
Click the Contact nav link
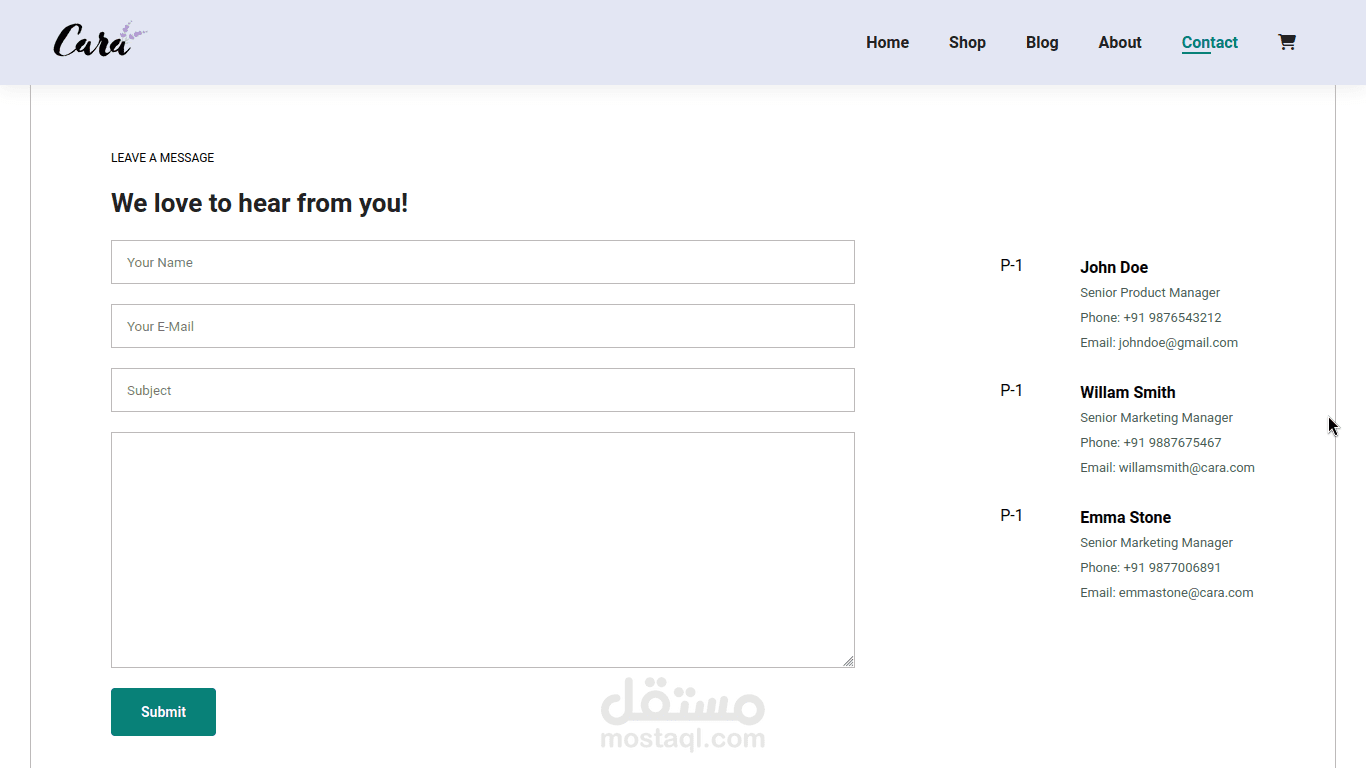tap(1209, 42)
